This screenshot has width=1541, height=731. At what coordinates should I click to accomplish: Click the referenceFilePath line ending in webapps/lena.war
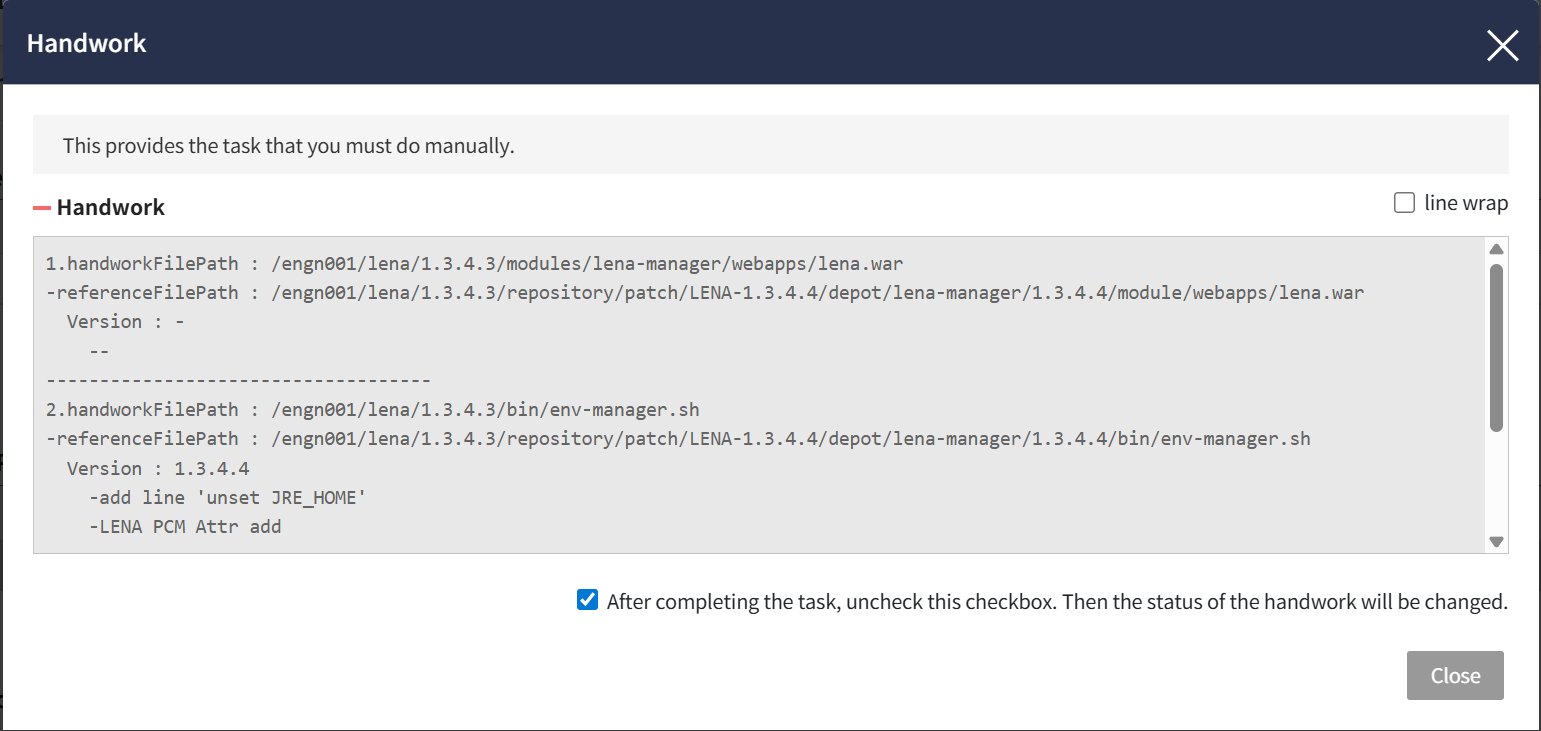coord(705,293)
